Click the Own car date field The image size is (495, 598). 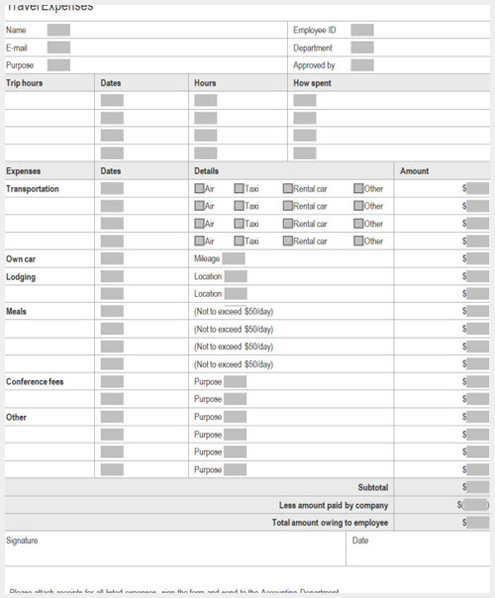(x=112, y=259)
